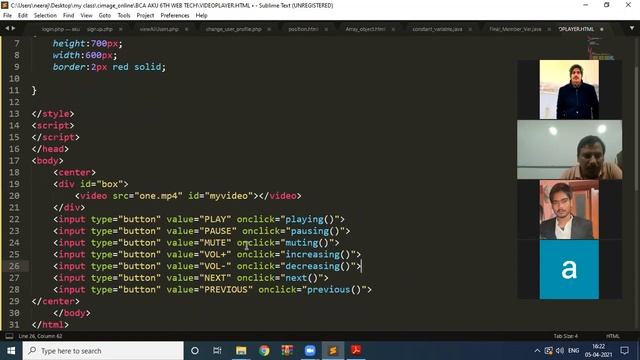Open Zoom from the taskbar
640x360 pixels.
tap(310, 351)
